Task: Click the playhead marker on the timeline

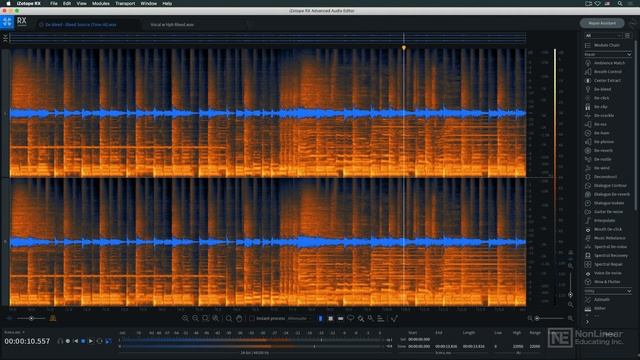Action: (404, 48)
